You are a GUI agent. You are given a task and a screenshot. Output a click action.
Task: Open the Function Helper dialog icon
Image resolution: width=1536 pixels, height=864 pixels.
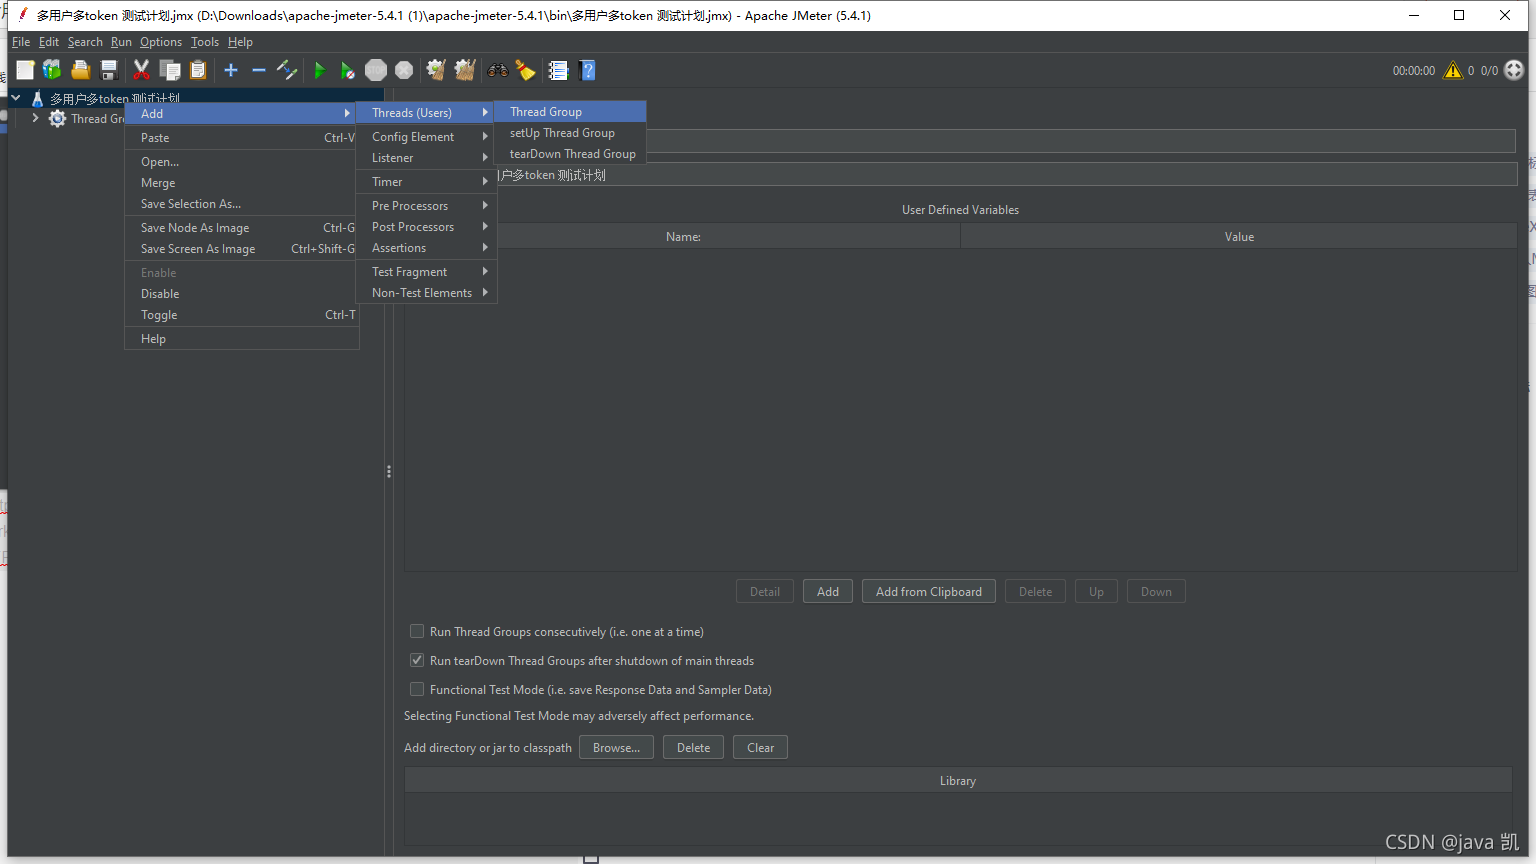558,70
